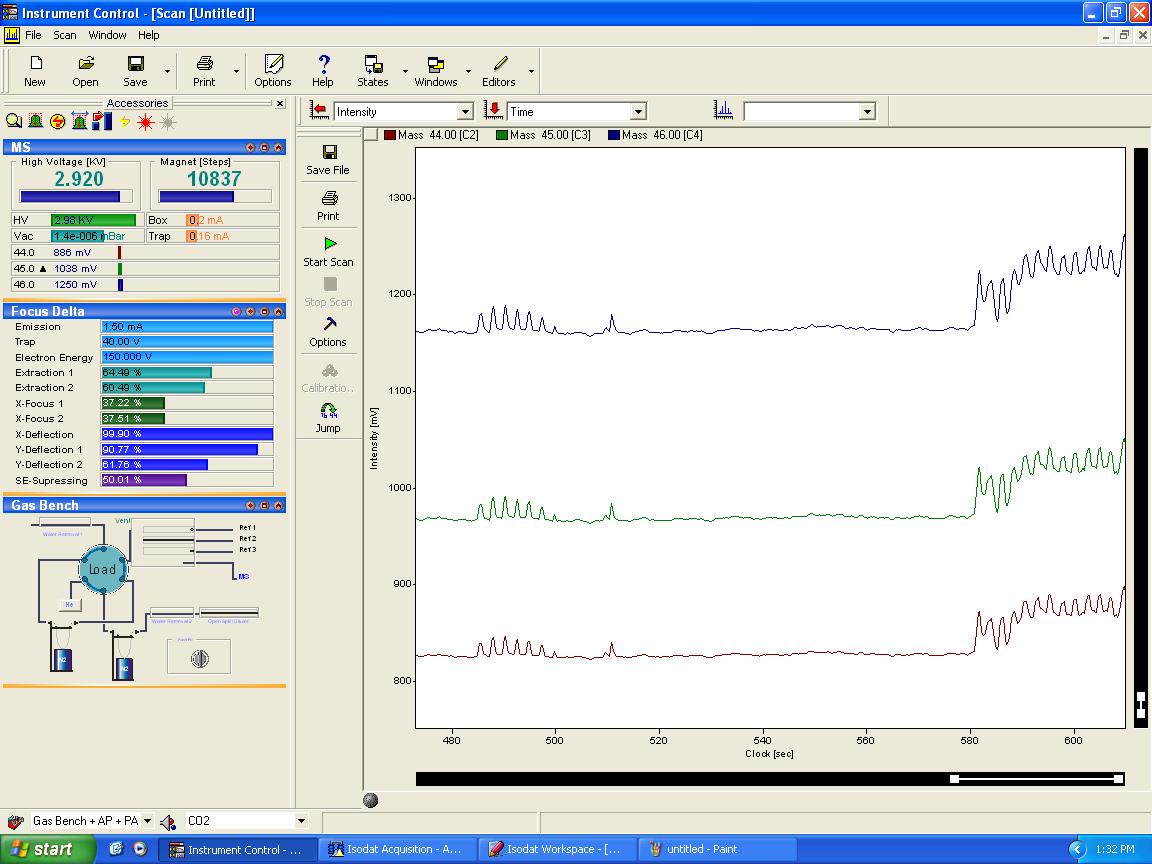Start Scan with the green play icon
Screen dimensions: 1152x864
click(329, 244)
